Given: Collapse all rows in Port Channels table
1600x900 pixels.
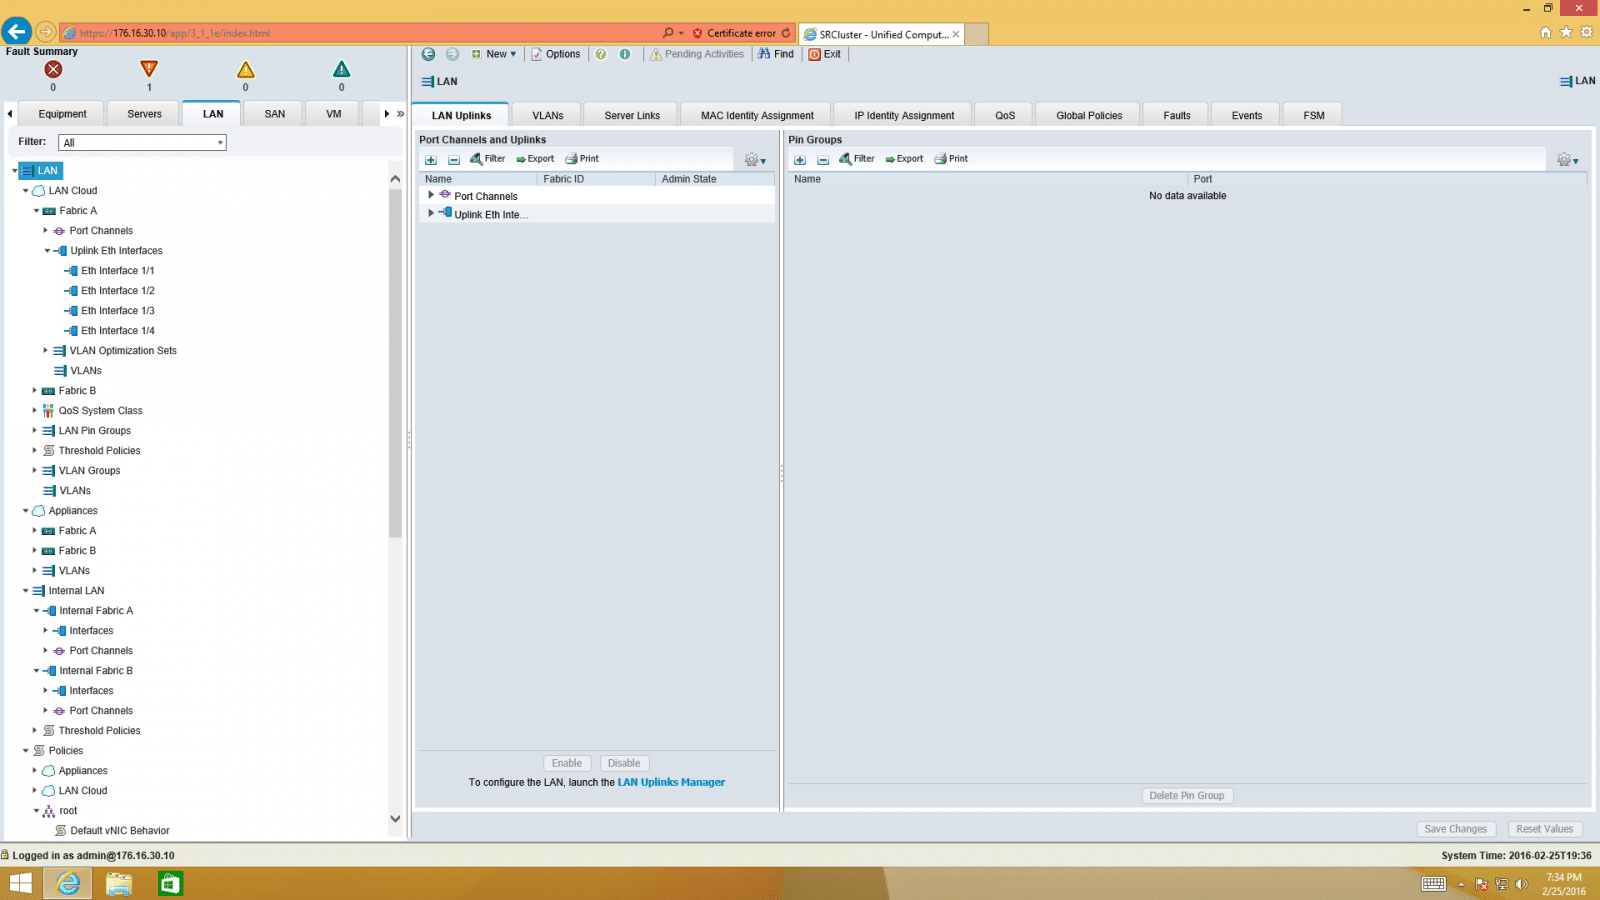Looking at the screenshot, I should coord(454,160).
